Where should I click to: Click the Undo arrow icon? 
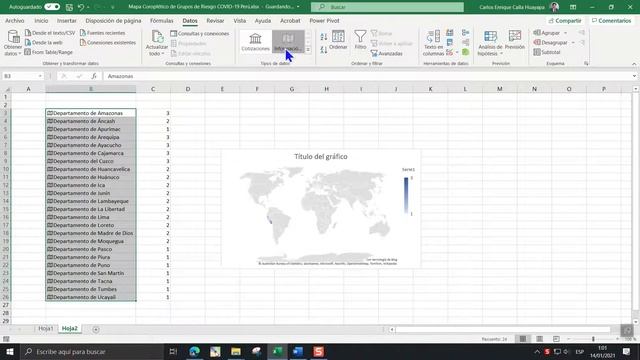[81, 7]
